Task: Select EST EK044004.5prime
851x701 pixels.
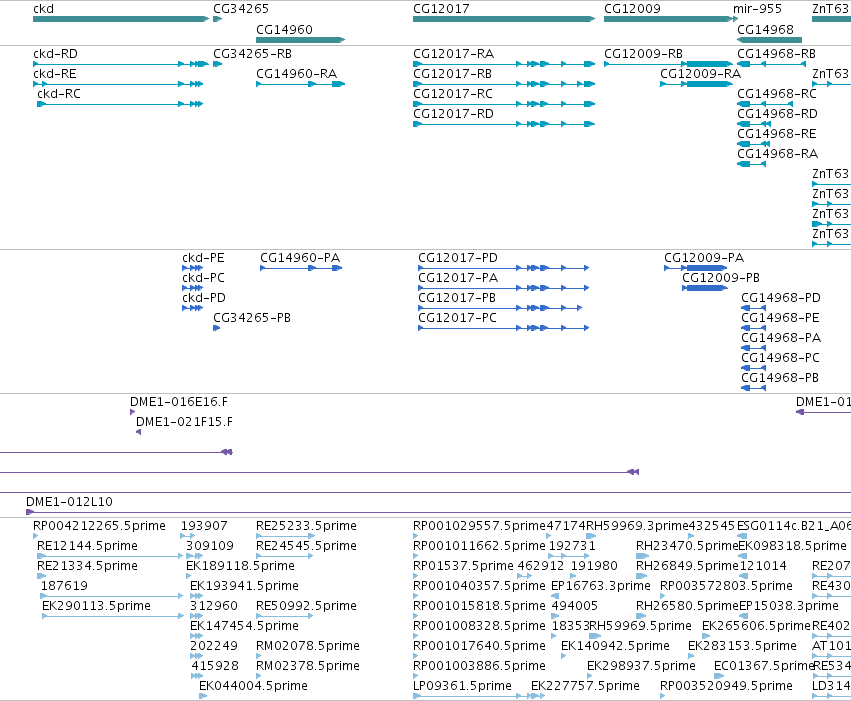Action: pyautogui.click(x=253, y=686)
